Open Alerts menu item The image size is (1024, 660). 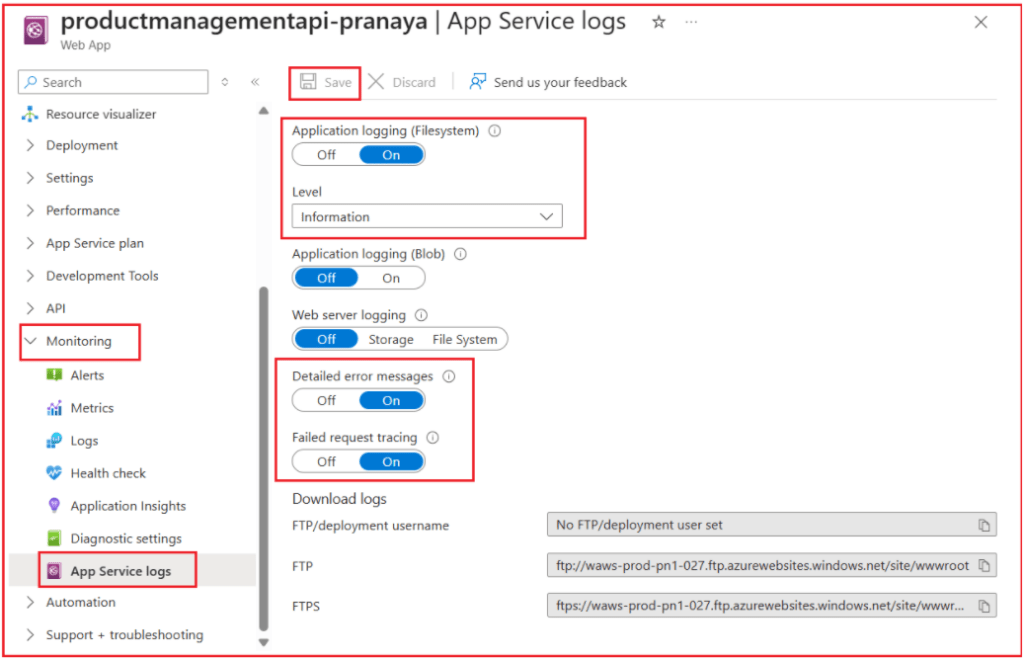click(87, 375)
